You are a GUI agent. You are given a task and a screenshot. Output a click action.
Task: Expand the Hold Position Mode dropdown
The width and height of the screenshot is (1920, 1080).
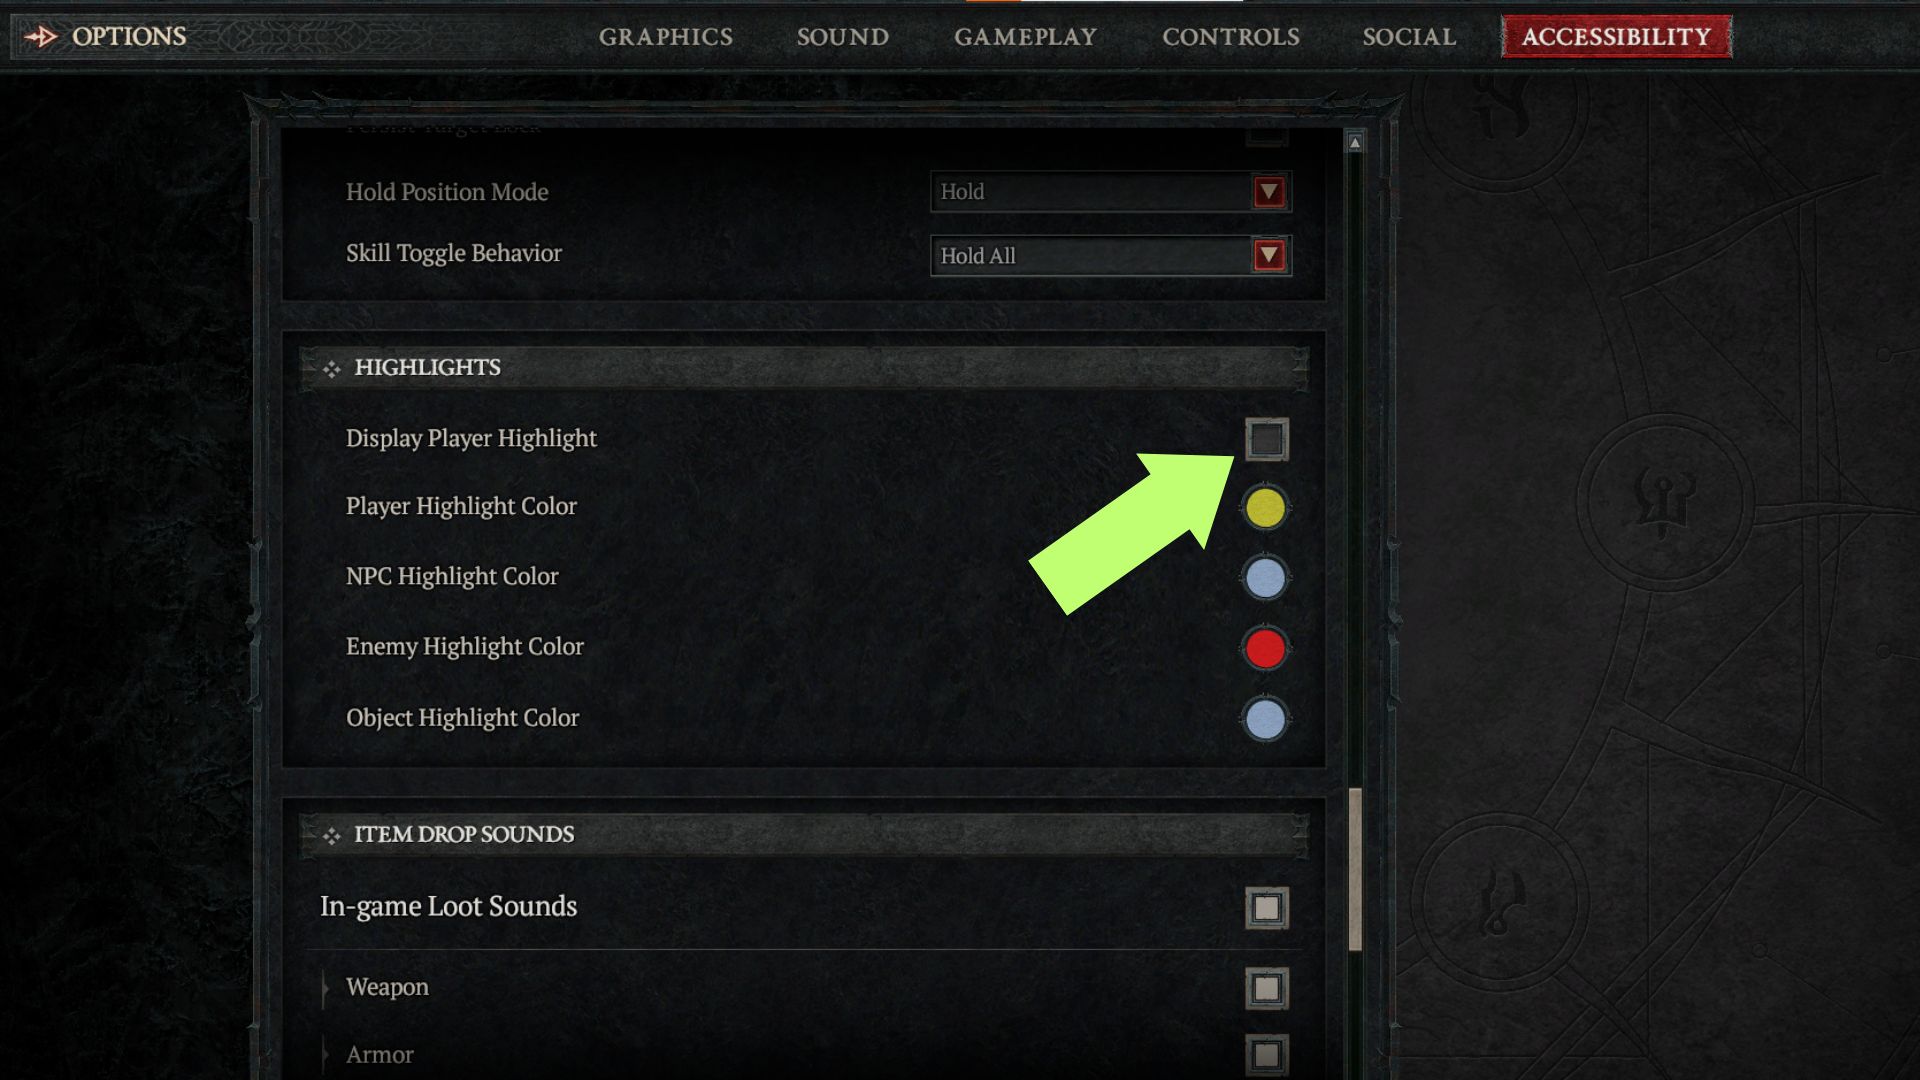[1269, 191]
